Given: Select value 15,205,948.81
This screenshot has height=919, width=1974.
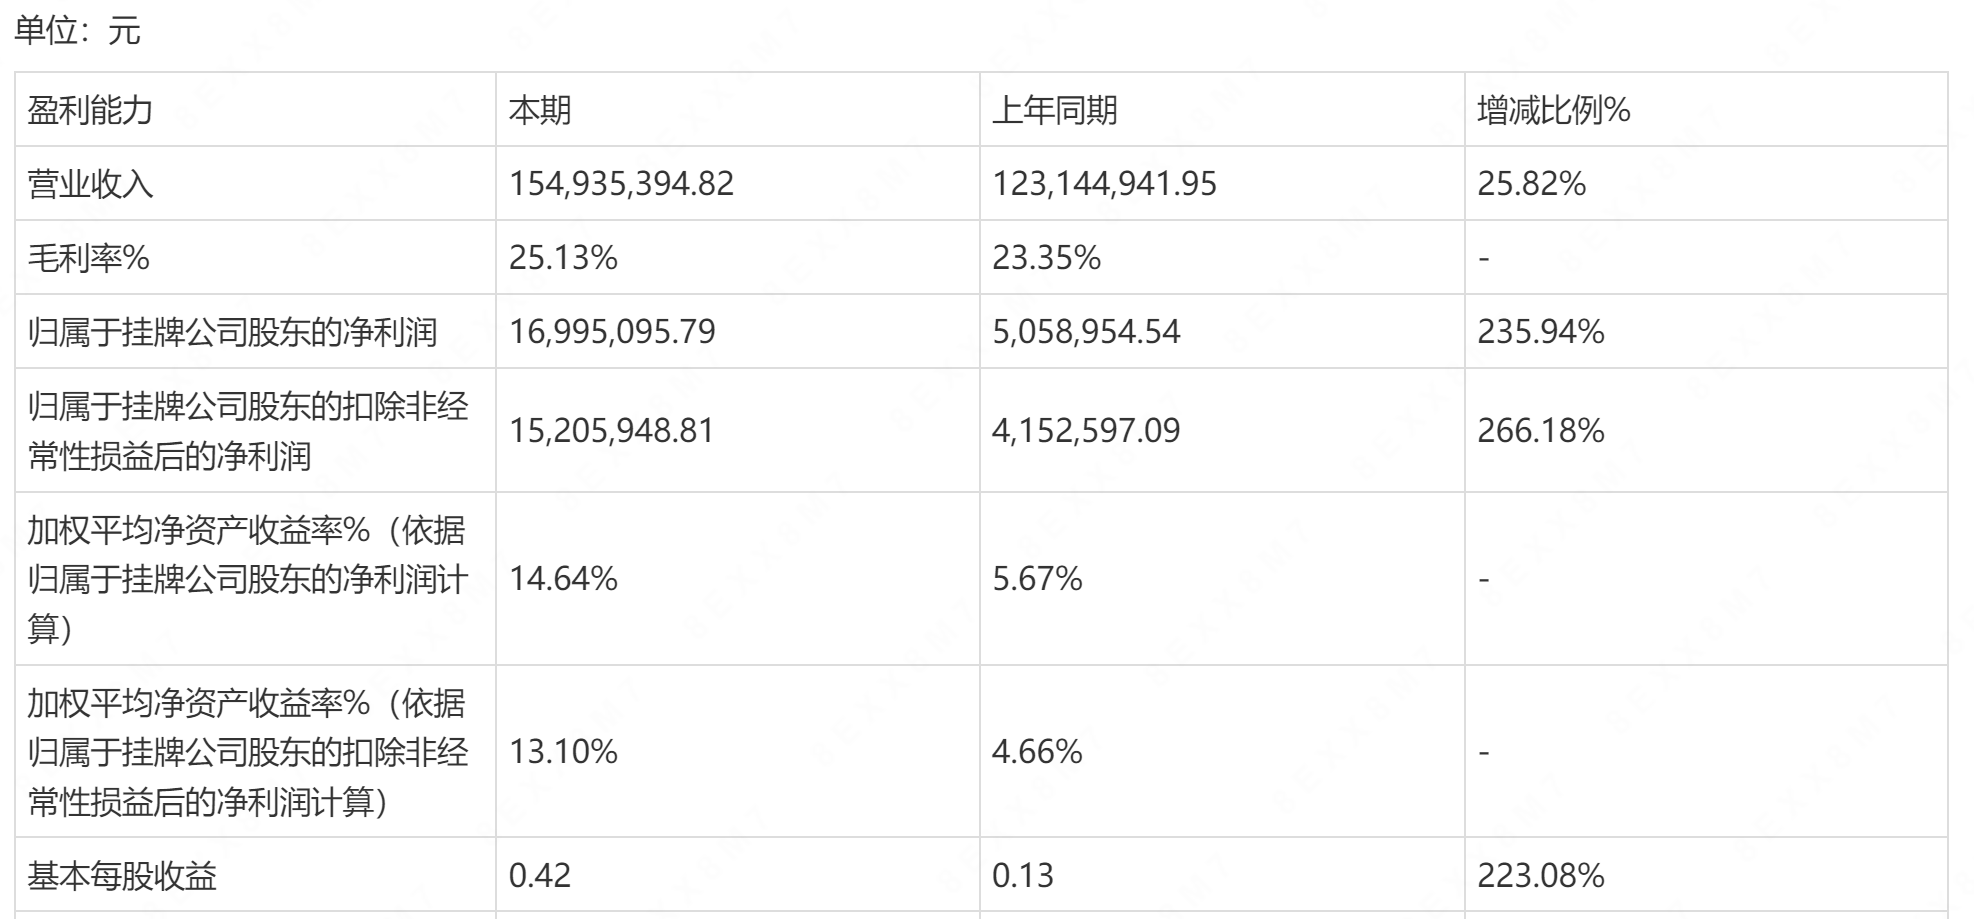Looking at the screenshot, I should coord(612,431).
